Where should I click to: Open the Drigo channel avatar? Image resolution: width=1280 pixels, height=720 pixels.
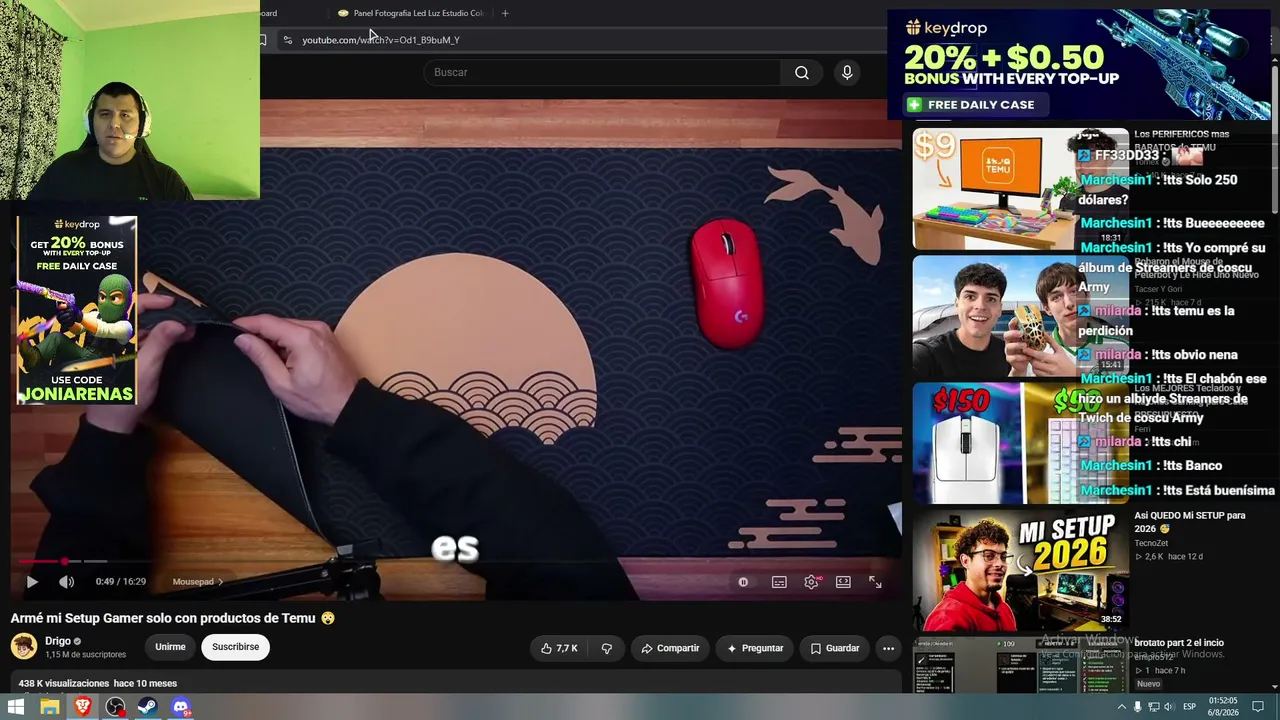(24, 646)
